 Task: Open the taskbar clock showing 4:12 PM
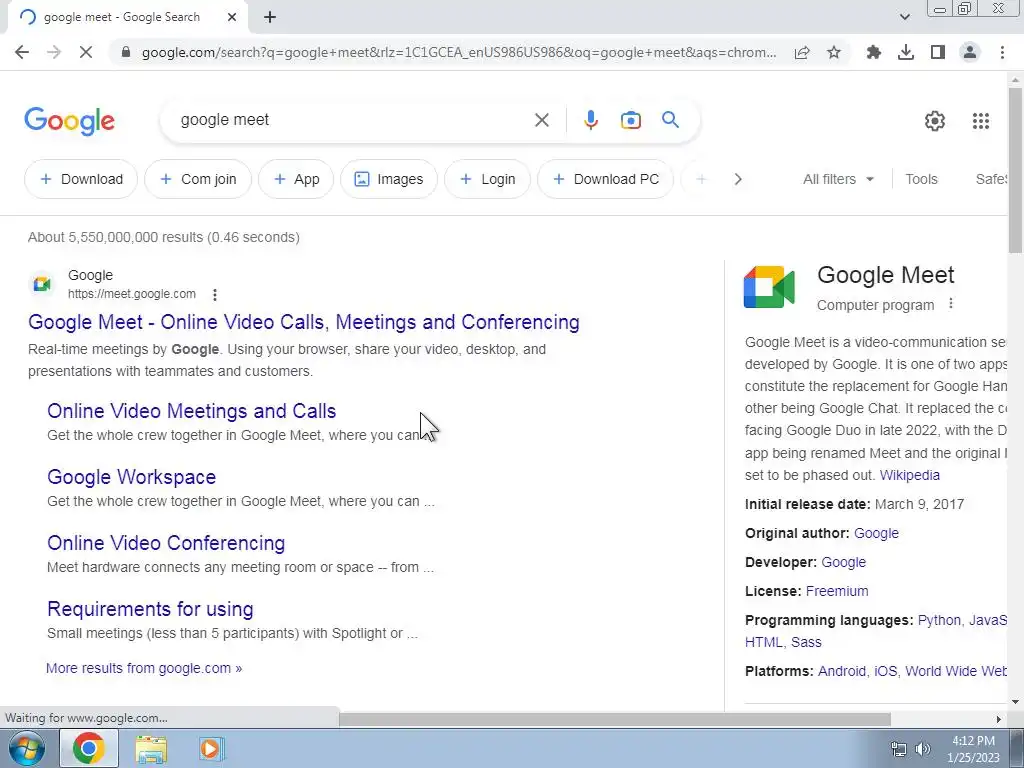[973, 749]
